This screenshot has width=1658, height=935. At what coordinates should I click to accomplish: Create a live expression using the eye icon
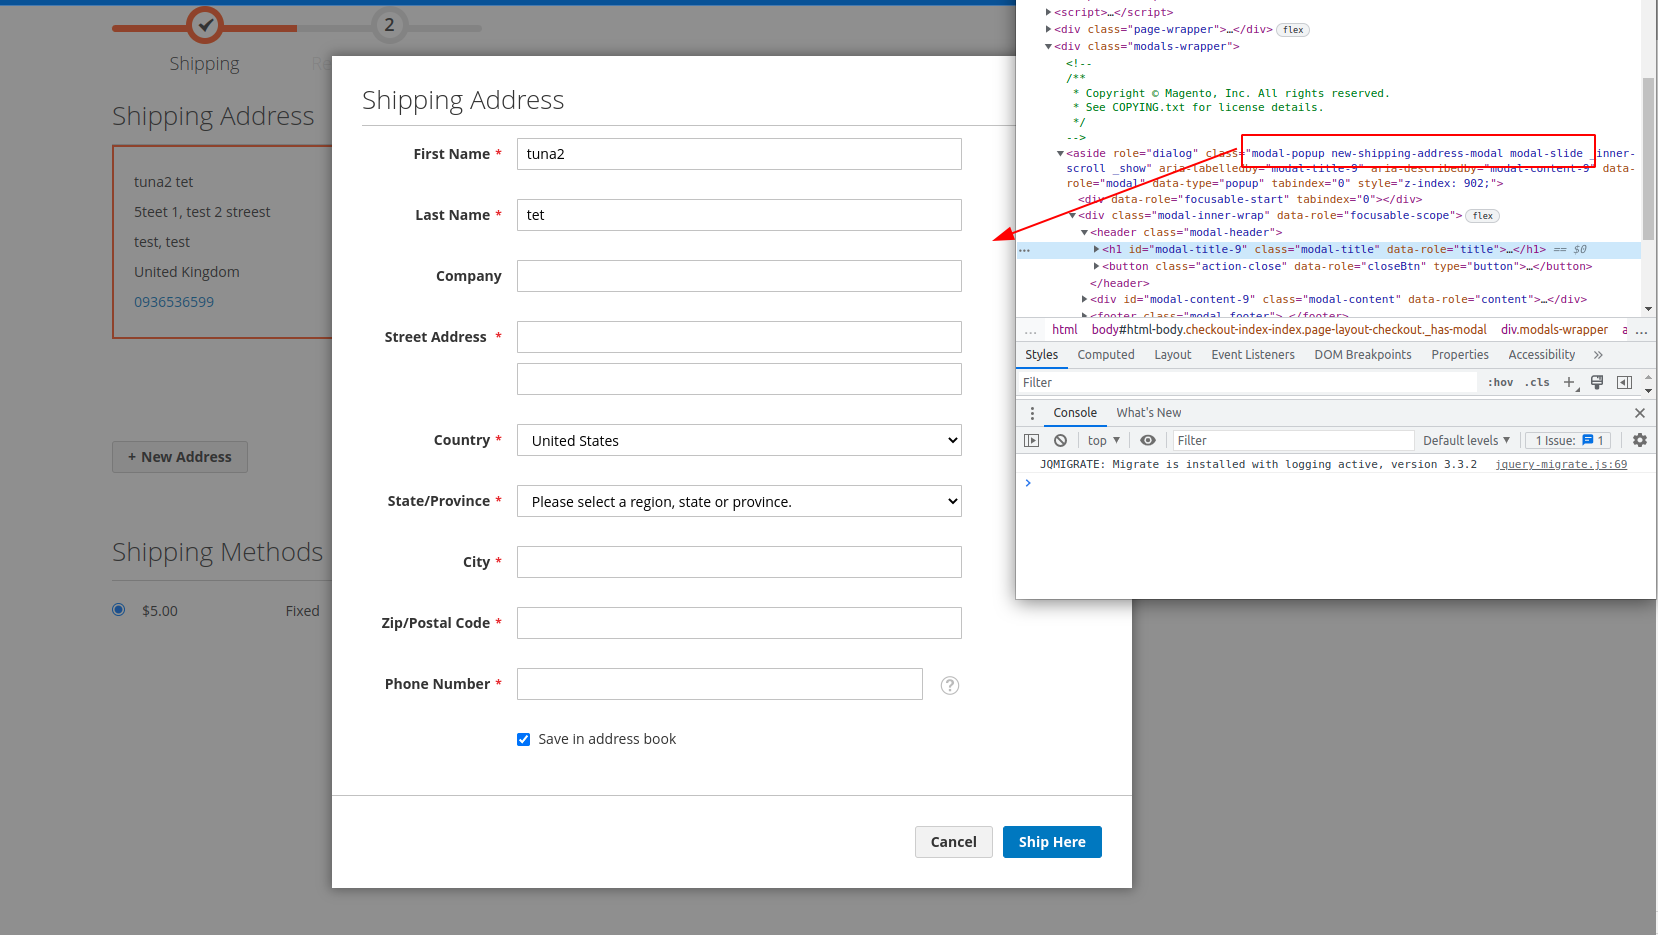click(x=1148, y=440)
